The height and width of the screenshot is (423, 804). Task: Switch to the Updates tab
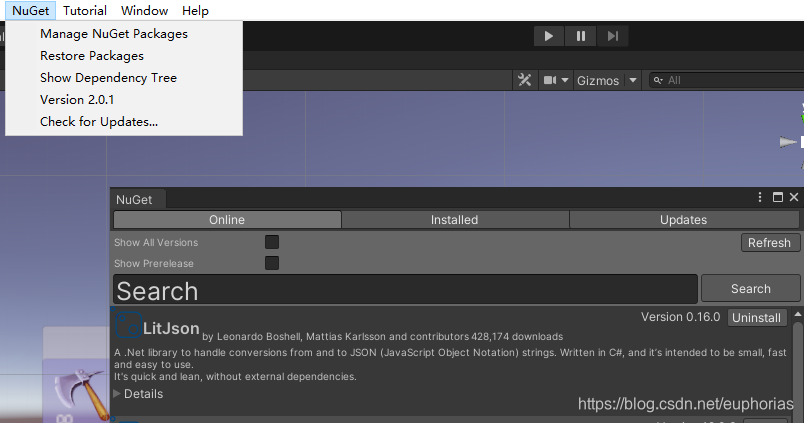[x=684, y=220]
